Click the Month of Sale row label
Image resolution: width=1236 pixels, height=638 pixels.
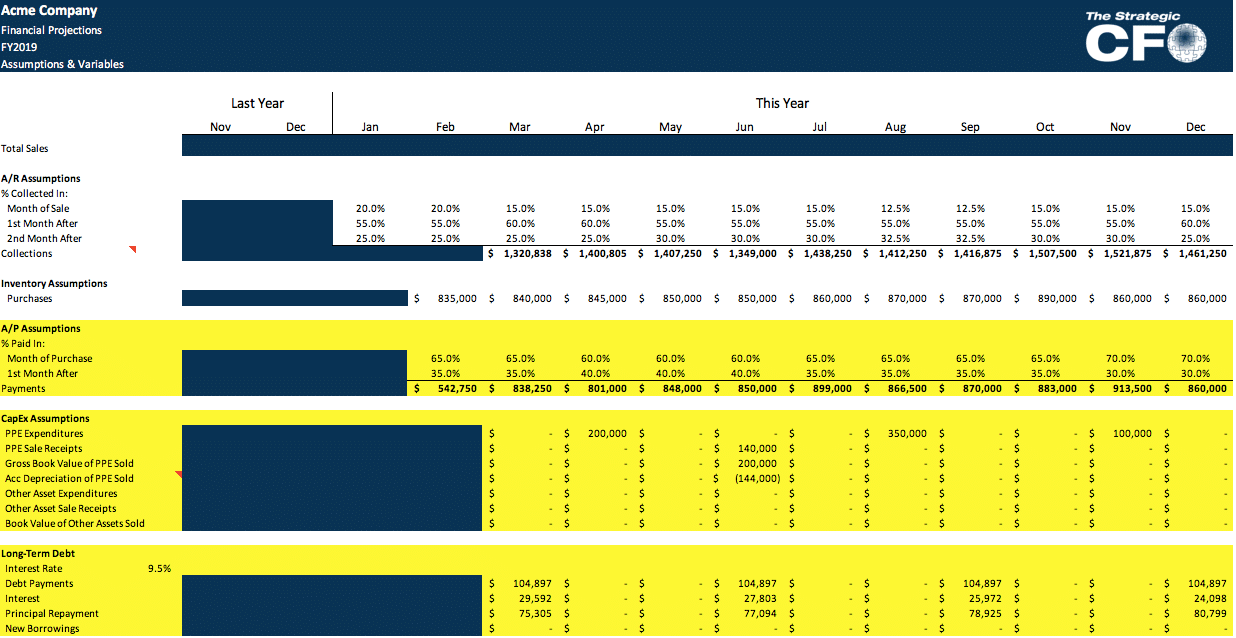point(38,208)
